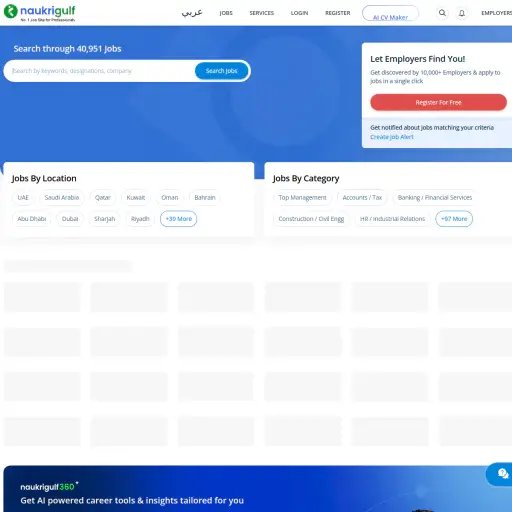This screenshot has height=512, width=512.
Task: Select HR / Industrial Relations category
Action: [x=393, y=219]
